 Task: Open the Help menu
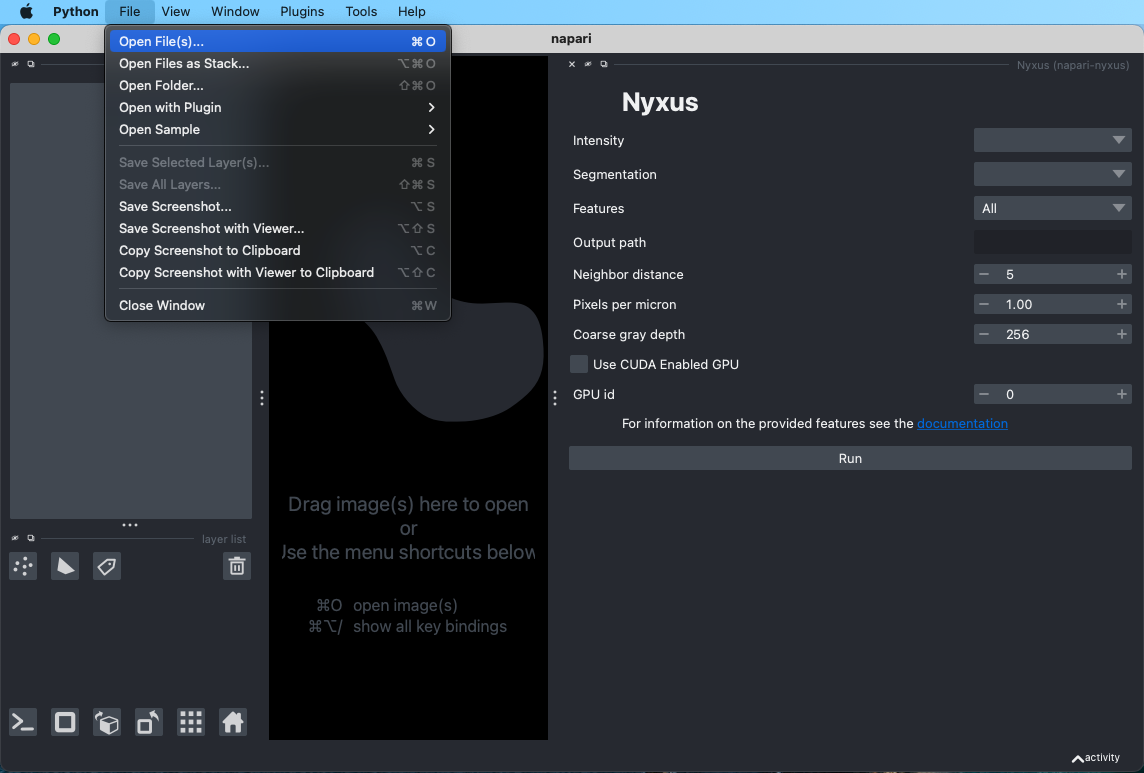coord(411,12)
